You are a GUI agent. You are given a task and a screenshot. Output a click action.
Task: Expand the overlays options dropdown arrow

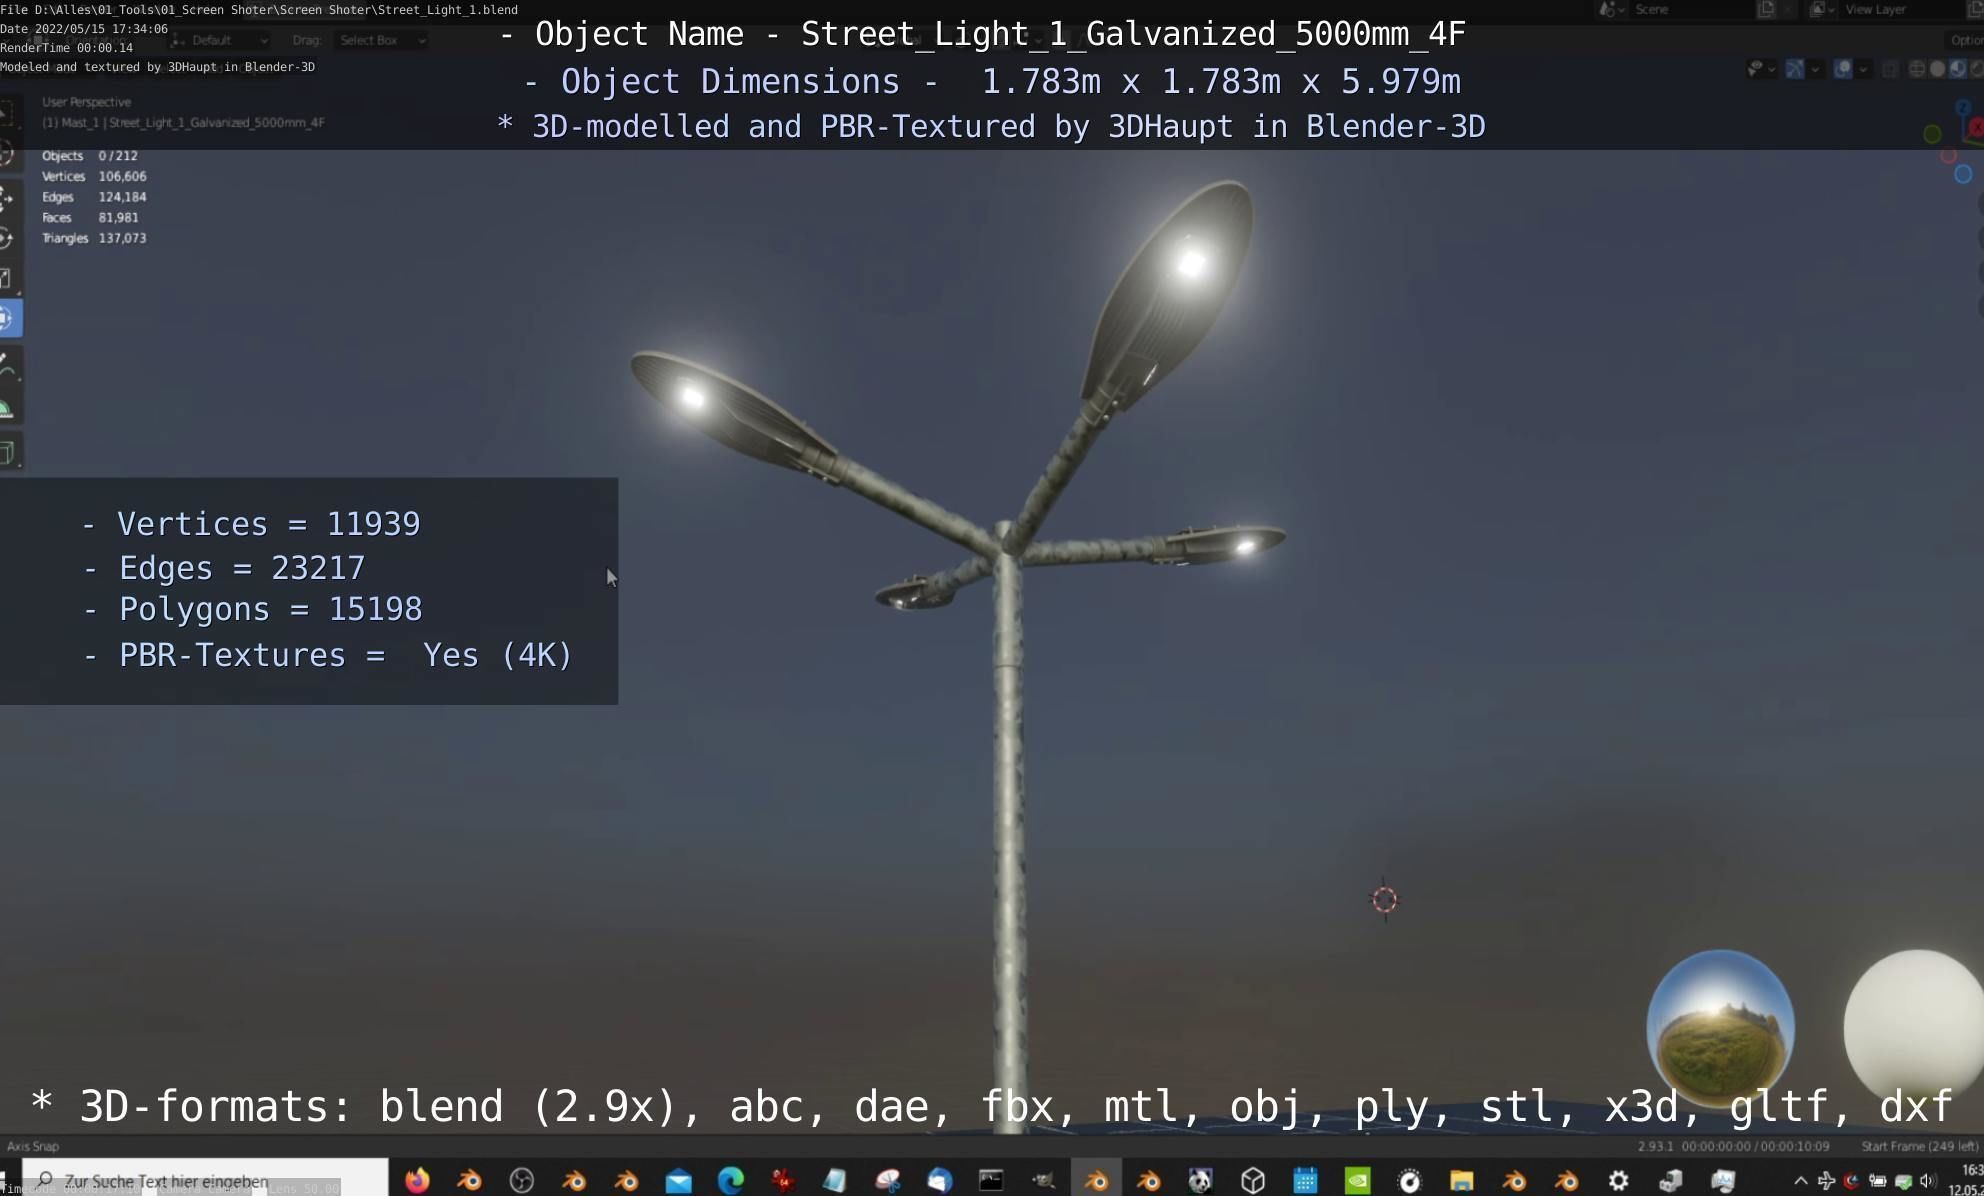pyautogui.click(x=1862, y=69)
